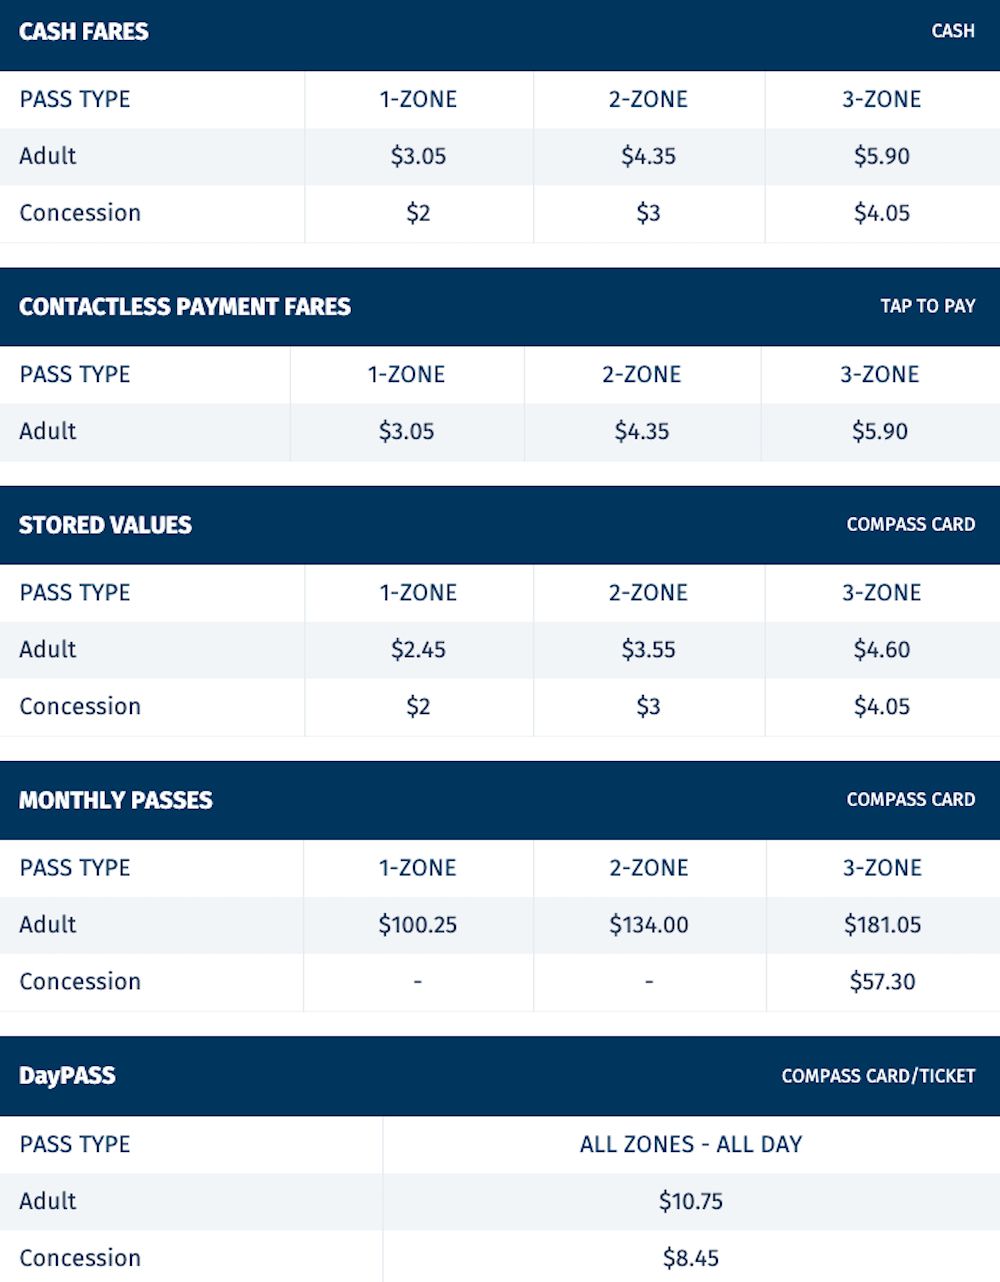
Task: Select the monthly Concession $57.30 price
Action: coord(882,982)
